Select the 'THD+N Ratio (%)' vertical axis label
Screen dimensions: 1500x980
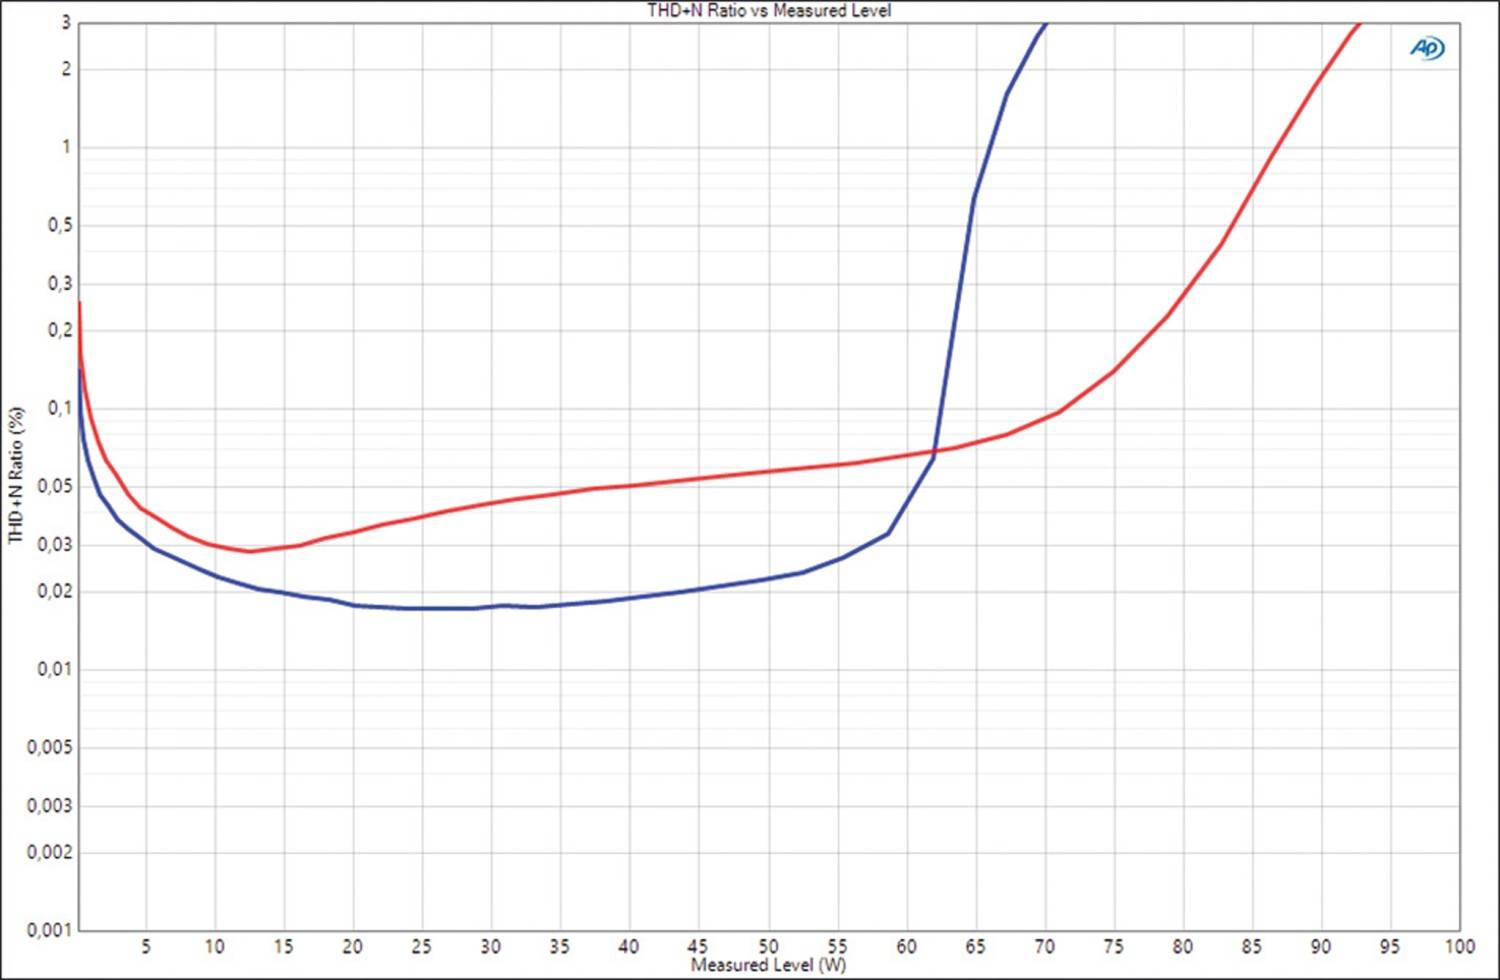pyautogui.click(x=15, y=475)
